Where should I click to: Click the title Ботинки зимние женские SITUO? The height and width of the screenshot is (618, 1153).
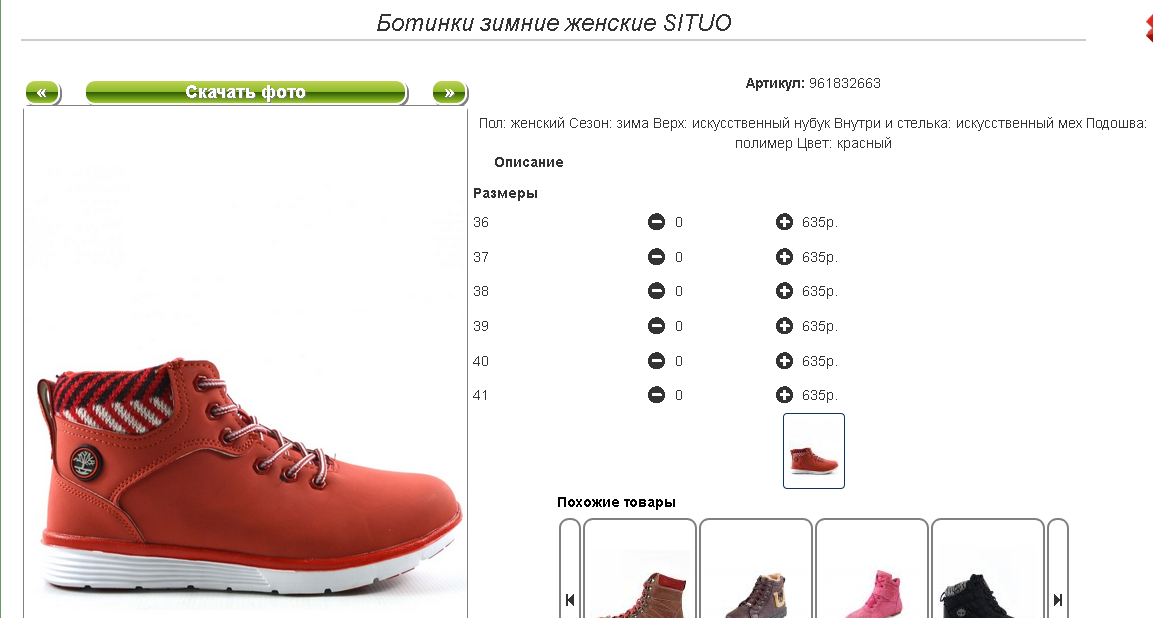pos(554,23)
